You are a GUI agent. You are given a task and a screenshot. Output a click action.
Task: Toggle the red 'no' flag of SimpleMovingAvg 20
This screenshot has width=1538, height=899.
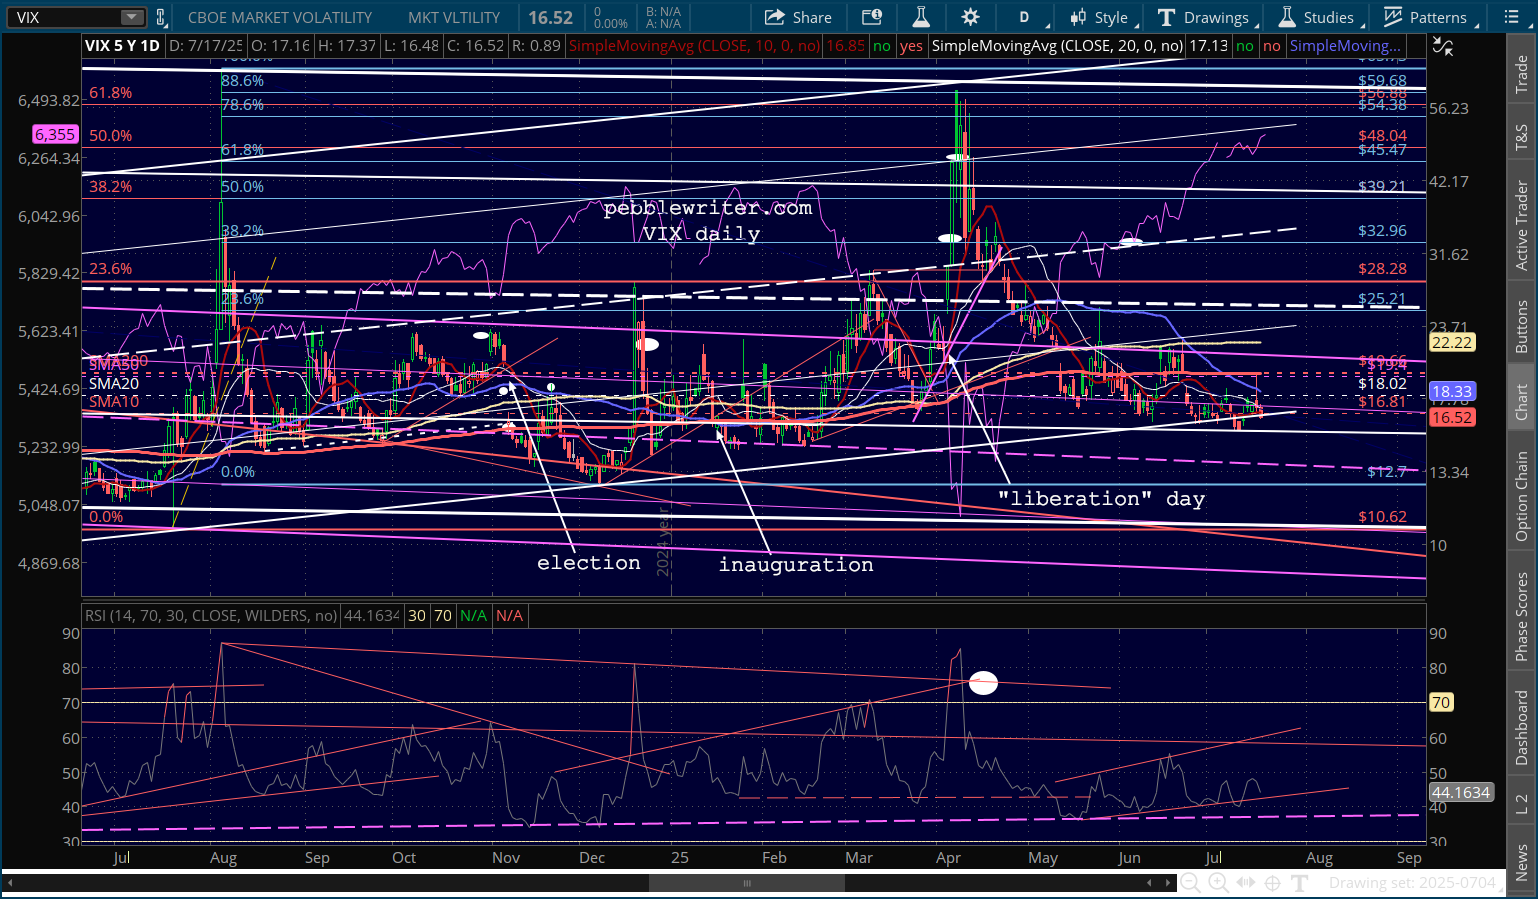point(1271,46)
